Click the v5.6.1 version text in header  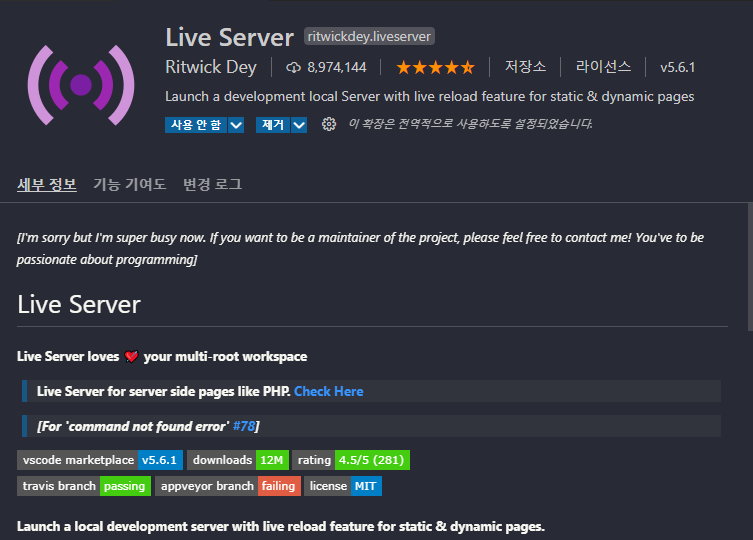(x=678, y=67)
